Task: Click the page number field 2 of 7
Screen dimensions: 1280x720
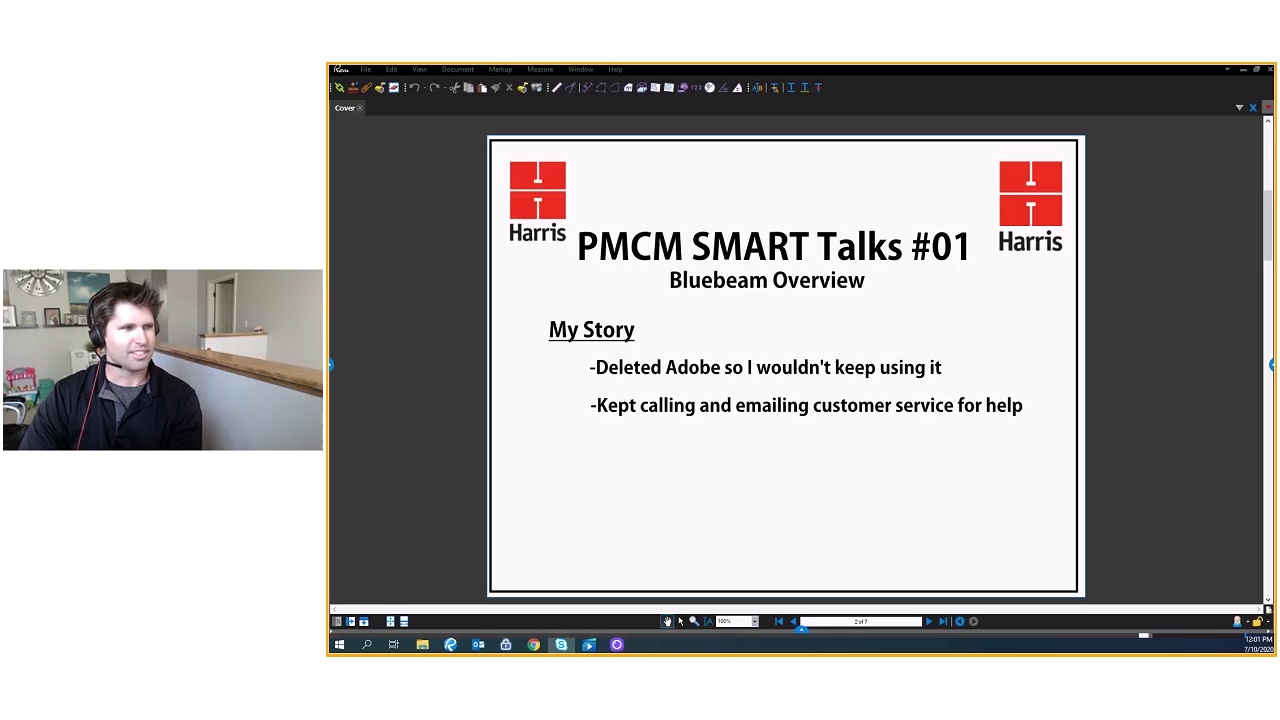Action: click(861, 621)
